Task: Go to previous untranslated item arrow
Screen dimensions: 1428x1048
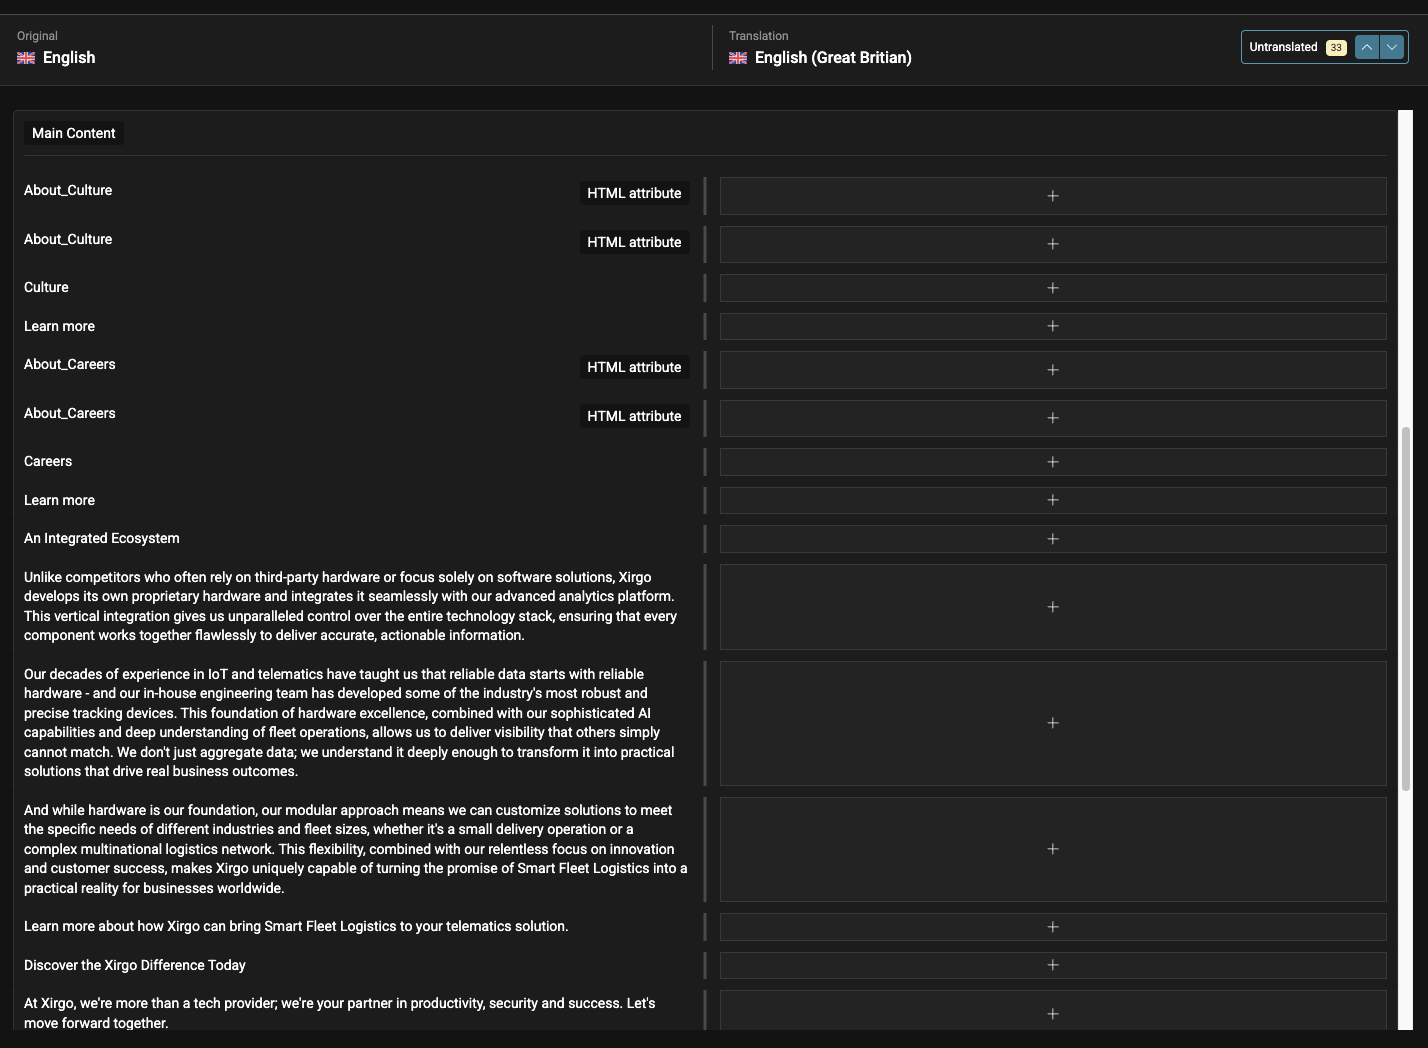Action: click(x=1367, y=47)
